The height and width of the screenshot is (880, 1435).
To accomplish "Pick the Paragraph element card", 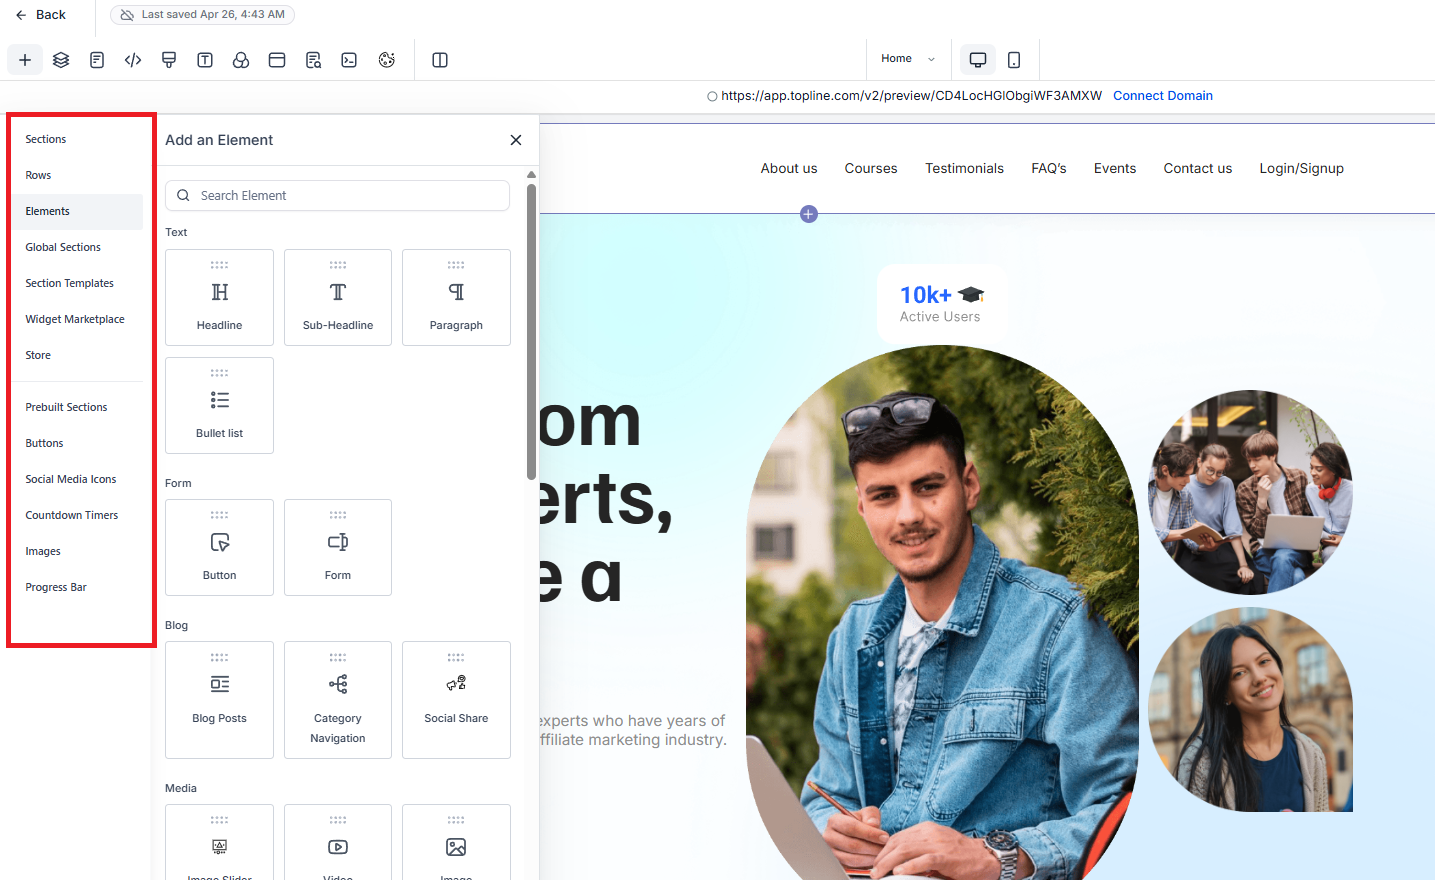I will [x=456, y=297].
